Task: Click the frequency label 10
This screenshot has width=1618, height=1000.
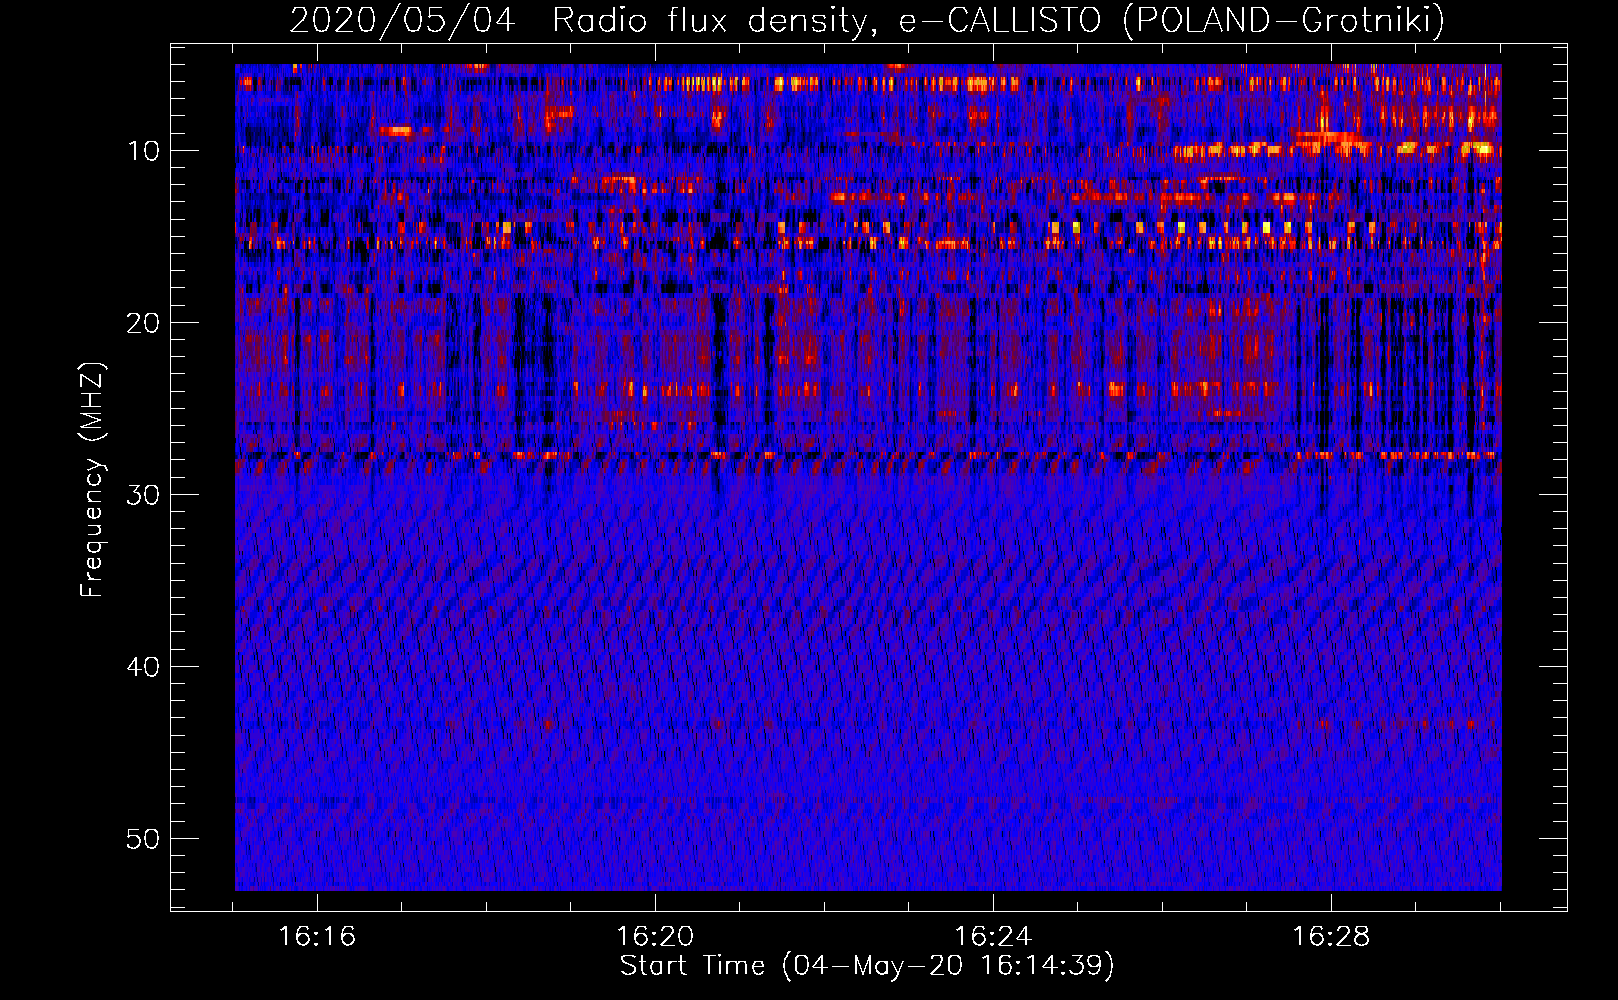Action: click(143, 151)
